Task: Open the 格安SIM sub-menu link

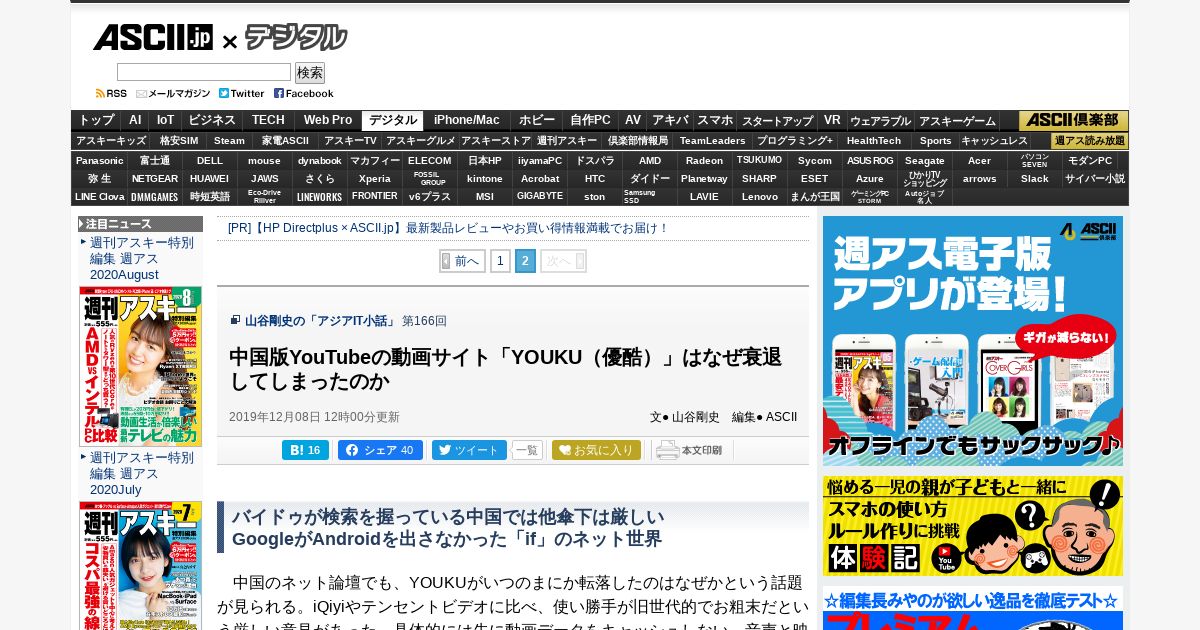Action: pyautogui.click(x=179, y=141)
